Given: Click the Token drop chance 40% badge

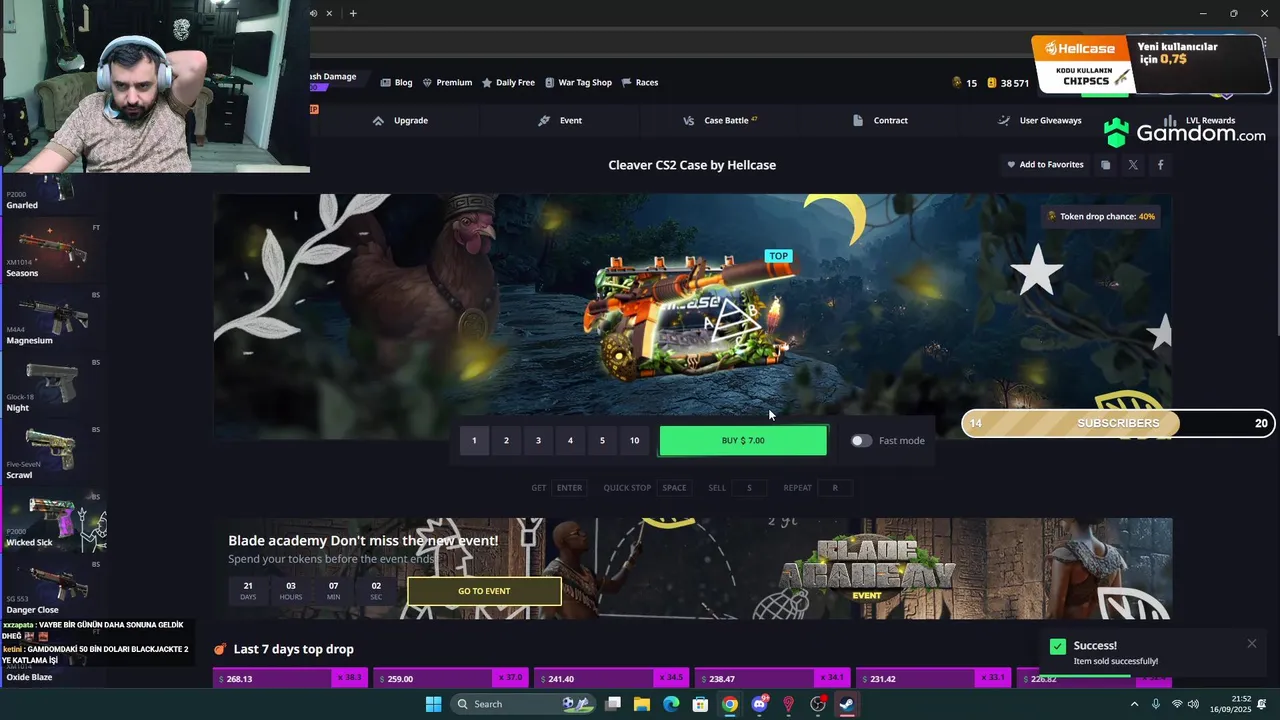Looking at the screenshot, I should pyautogui.click(x=1101, y=216).
